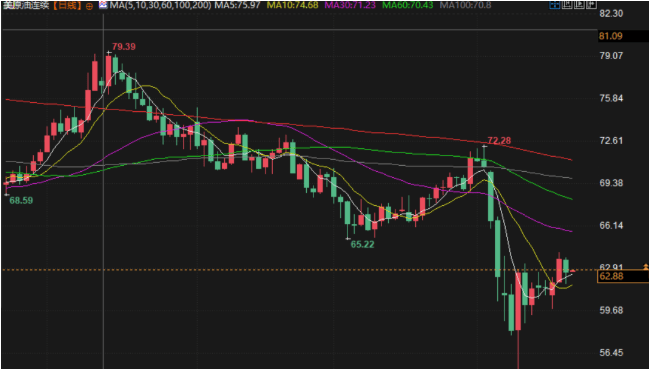The width and height of the screenshot is (649, 369).
Task: Open the indicator chart icon before MA settings
Action: [103, 5]
